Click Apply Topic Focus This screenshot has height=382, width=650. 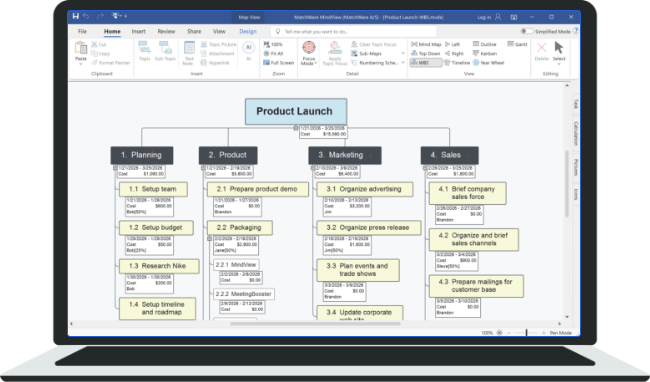(335, 53)
